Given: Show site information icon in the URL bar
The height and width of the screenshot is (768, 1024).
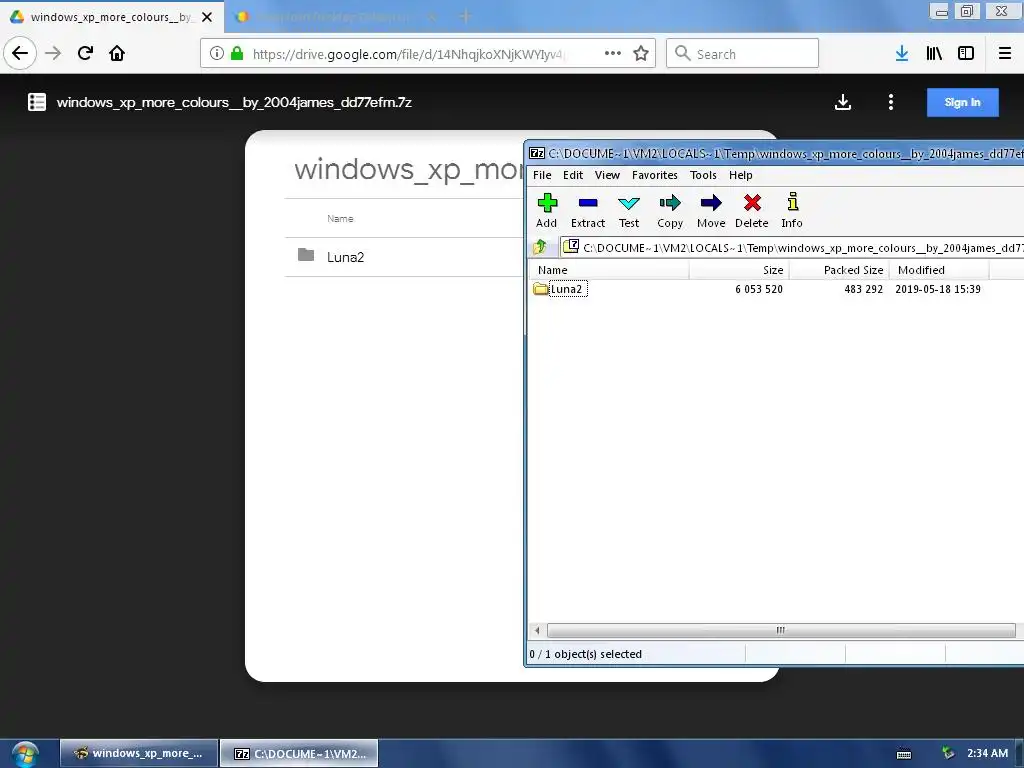Looking at the screenshot, I should [217, 54].
